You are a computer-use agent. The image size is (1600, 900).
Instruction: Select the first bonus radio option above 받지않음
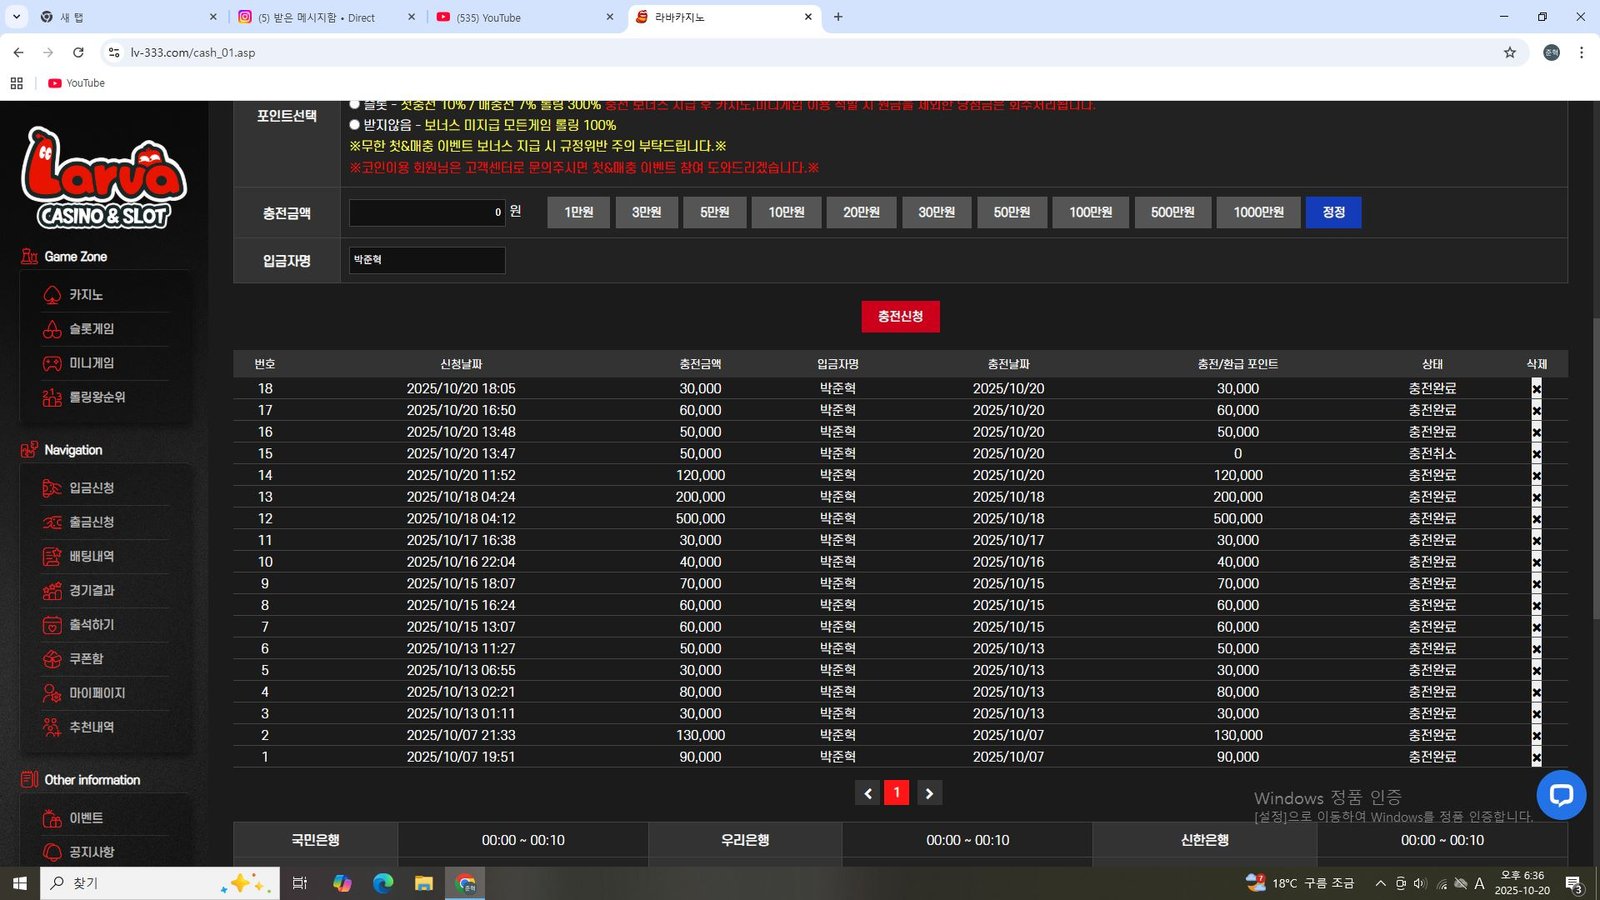click(355, 104)
